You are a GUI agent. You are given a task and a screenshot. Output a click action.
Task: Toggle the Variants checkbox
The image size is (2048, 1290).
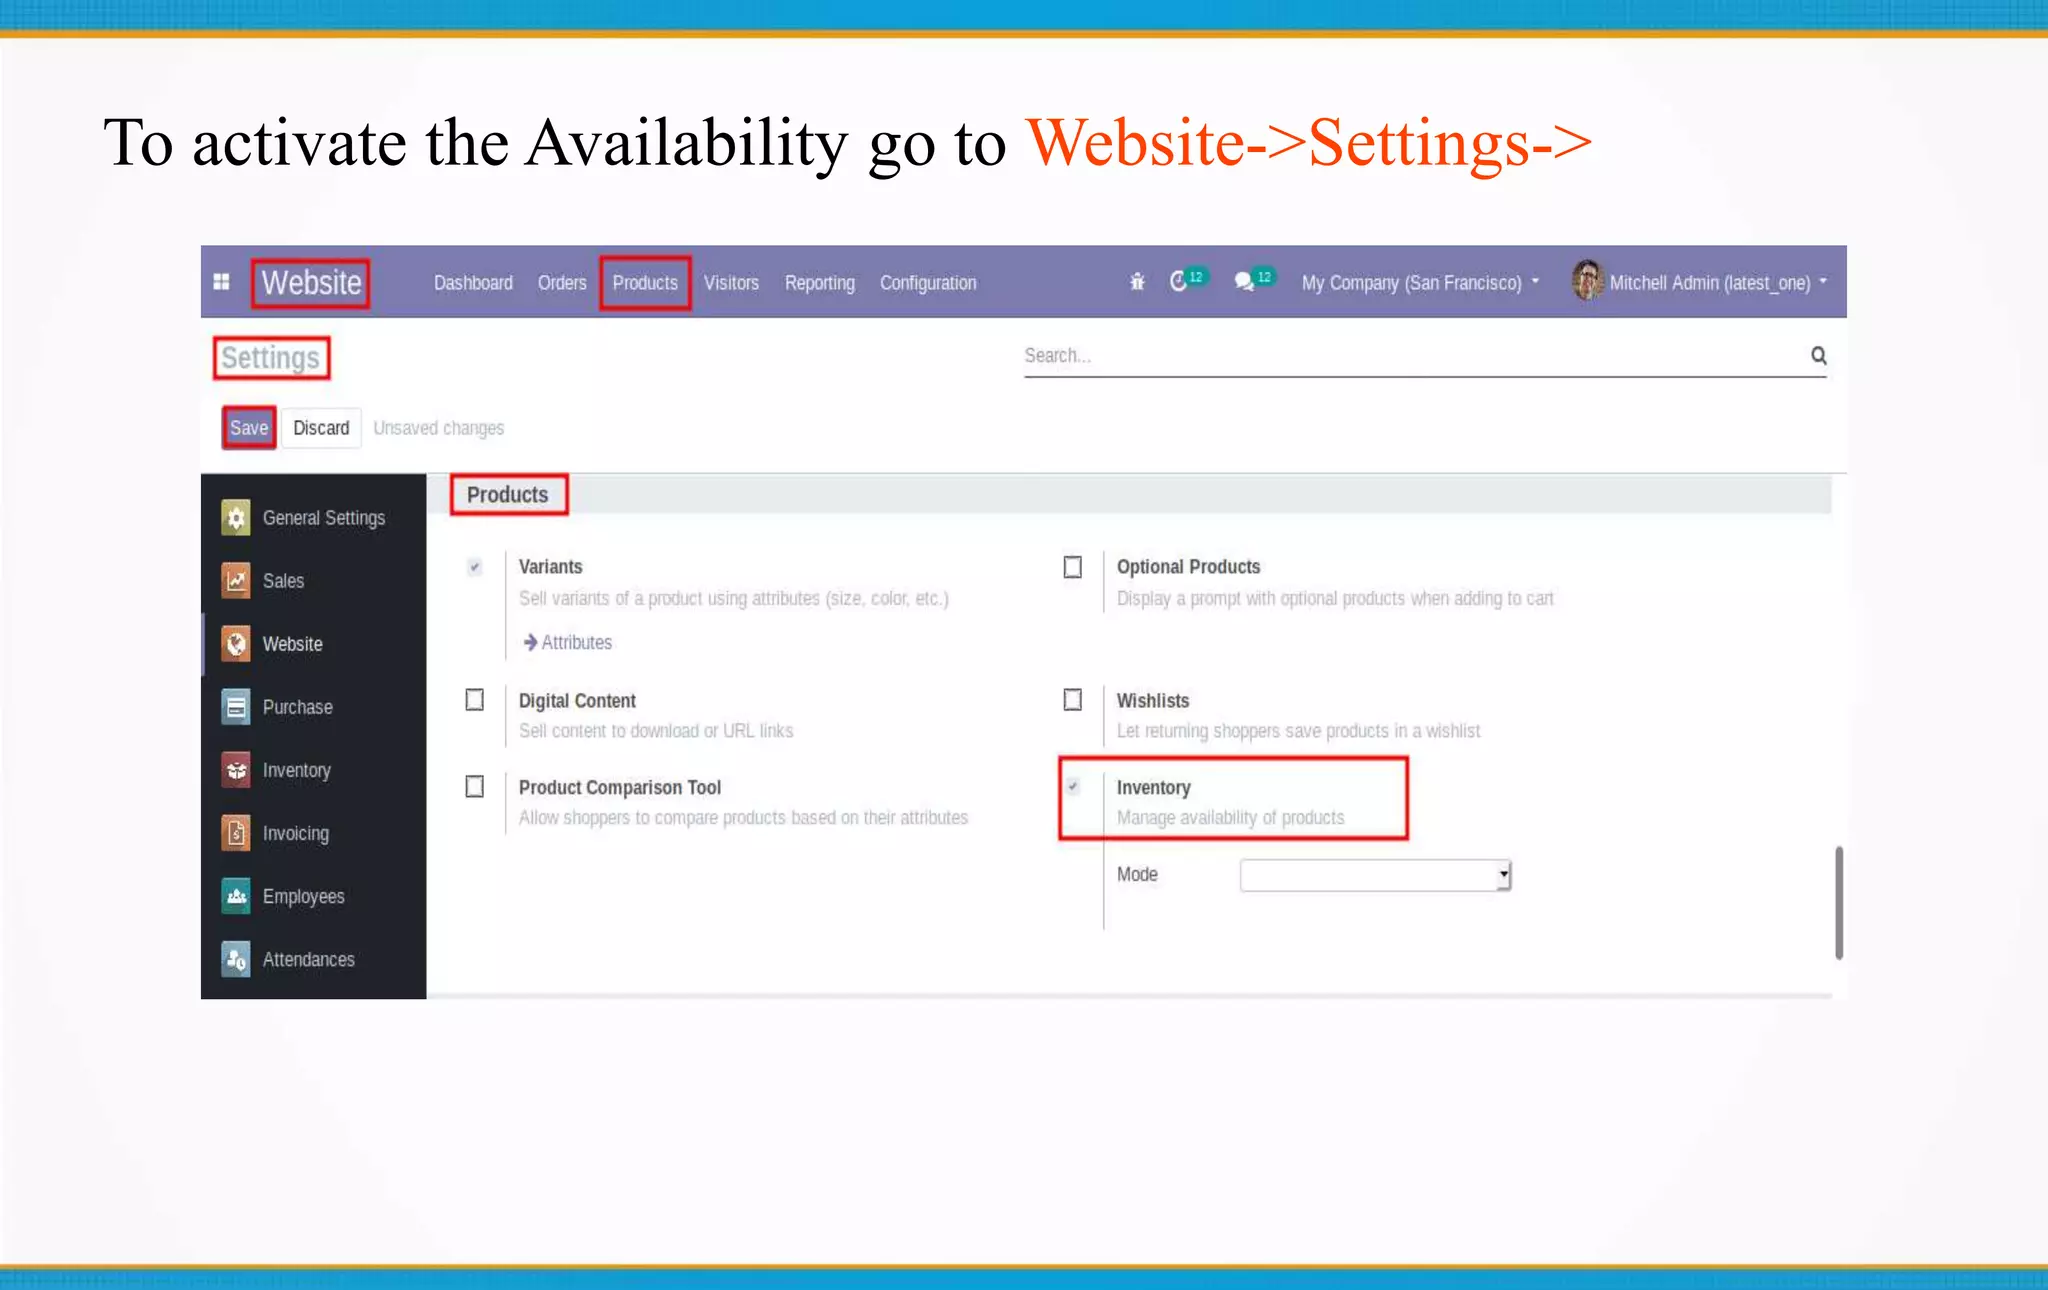475,567
